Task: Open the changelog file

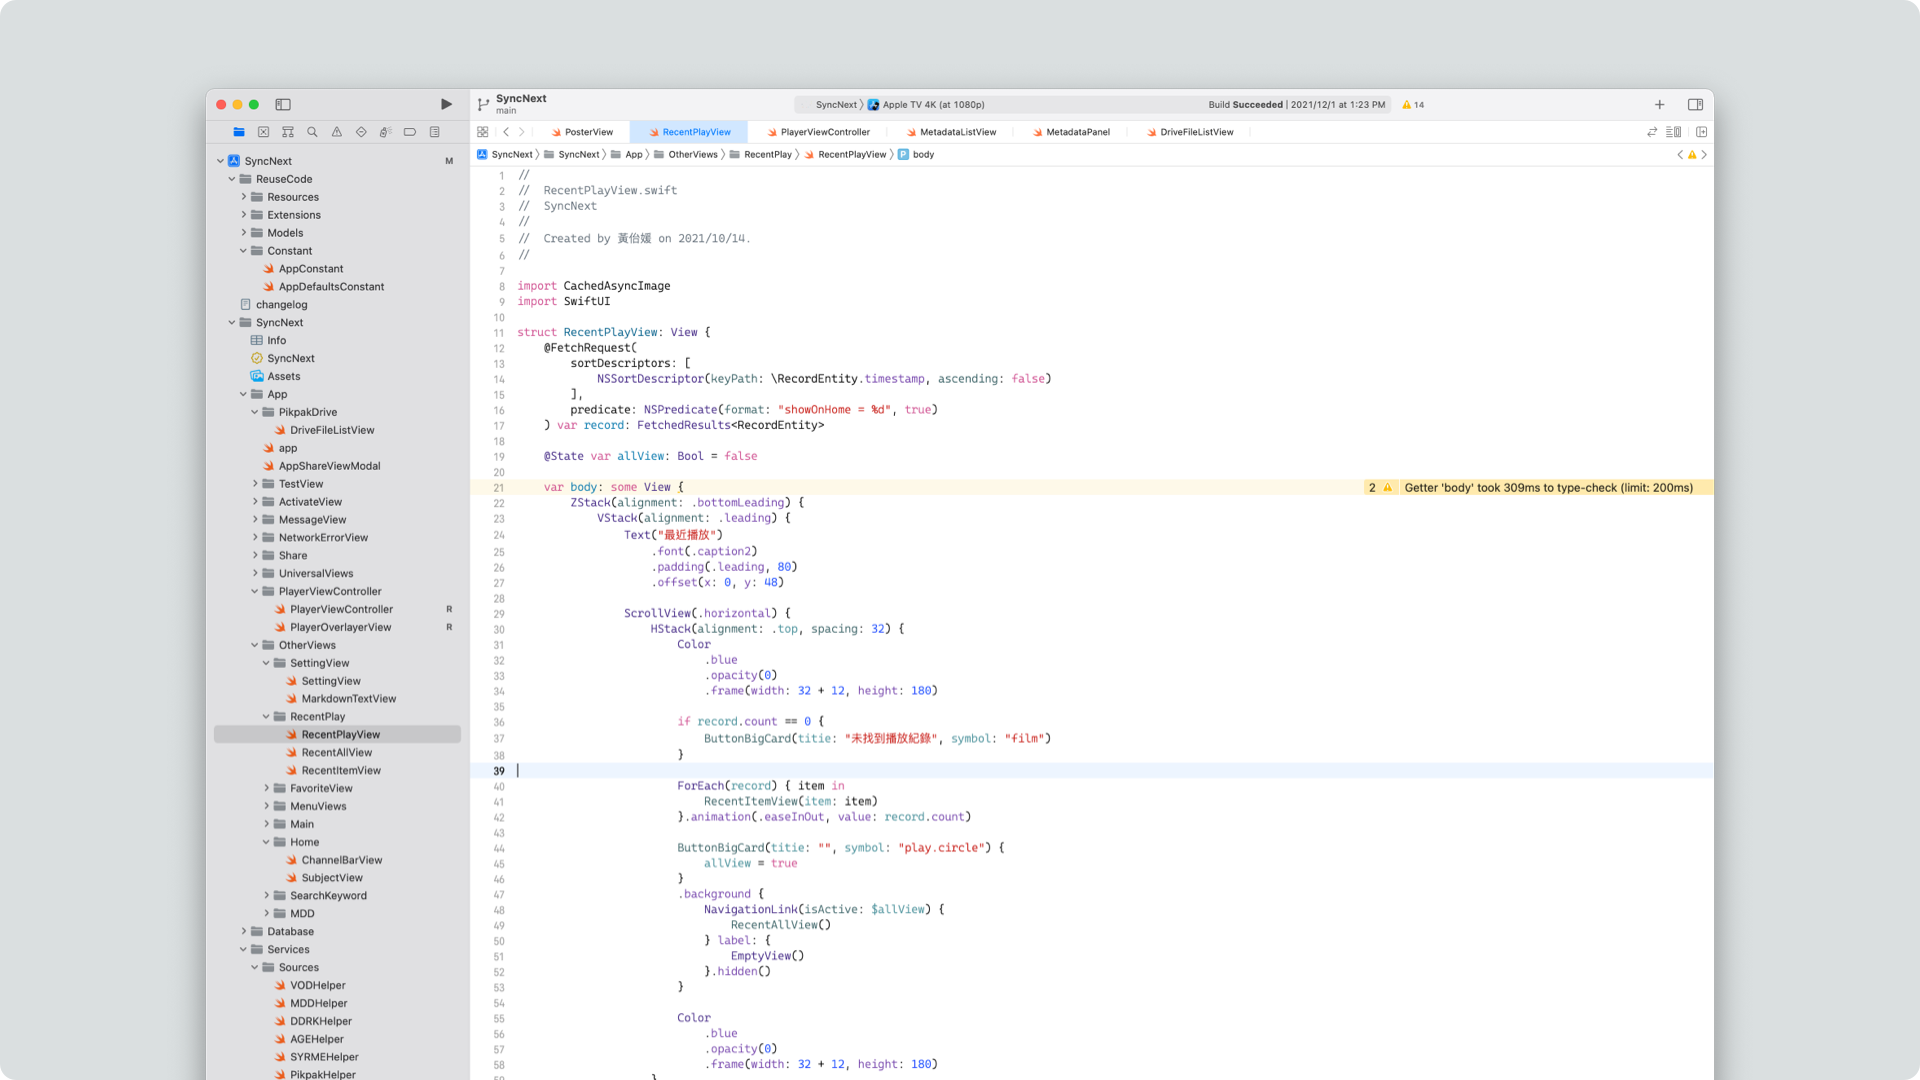Action: pos(273,305)
